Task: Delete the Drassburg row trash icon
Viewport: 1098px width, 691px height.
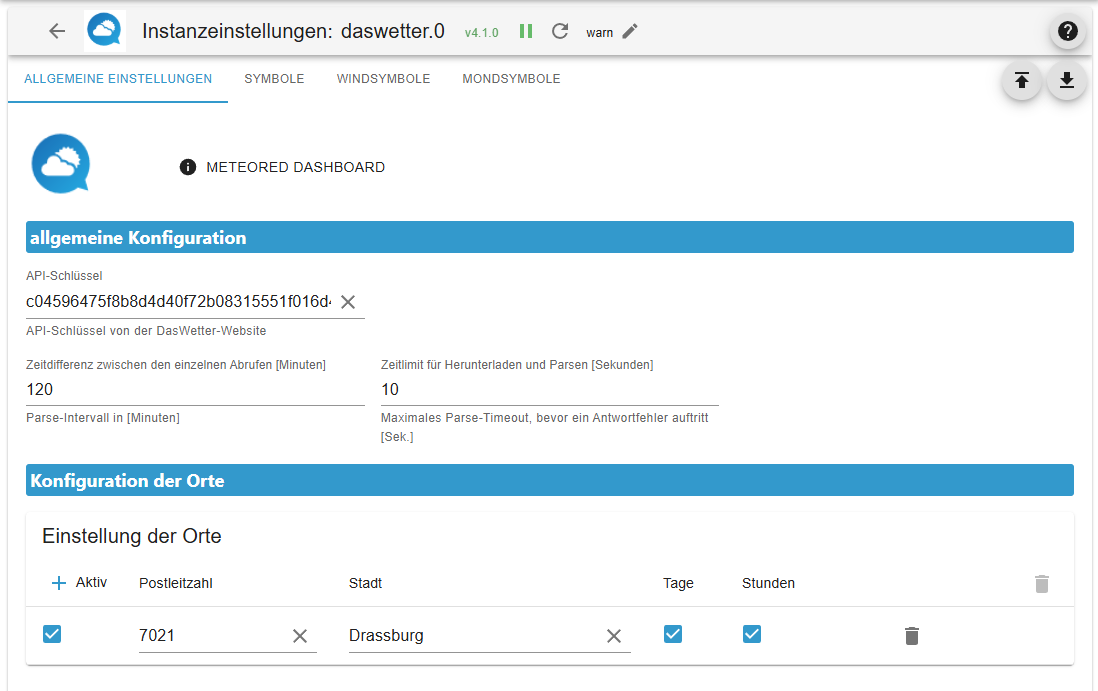Action: point(912,636)
